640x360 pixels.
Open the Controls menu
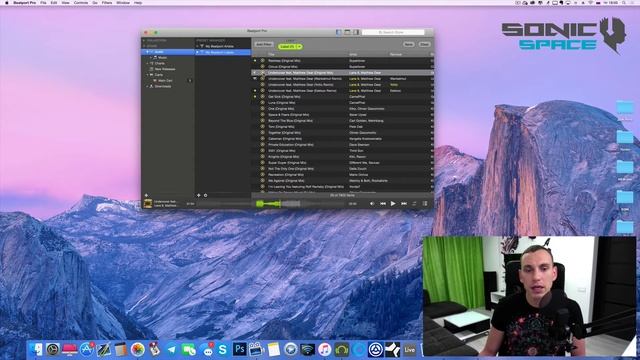pyautogui.click(x=81, y=2)
